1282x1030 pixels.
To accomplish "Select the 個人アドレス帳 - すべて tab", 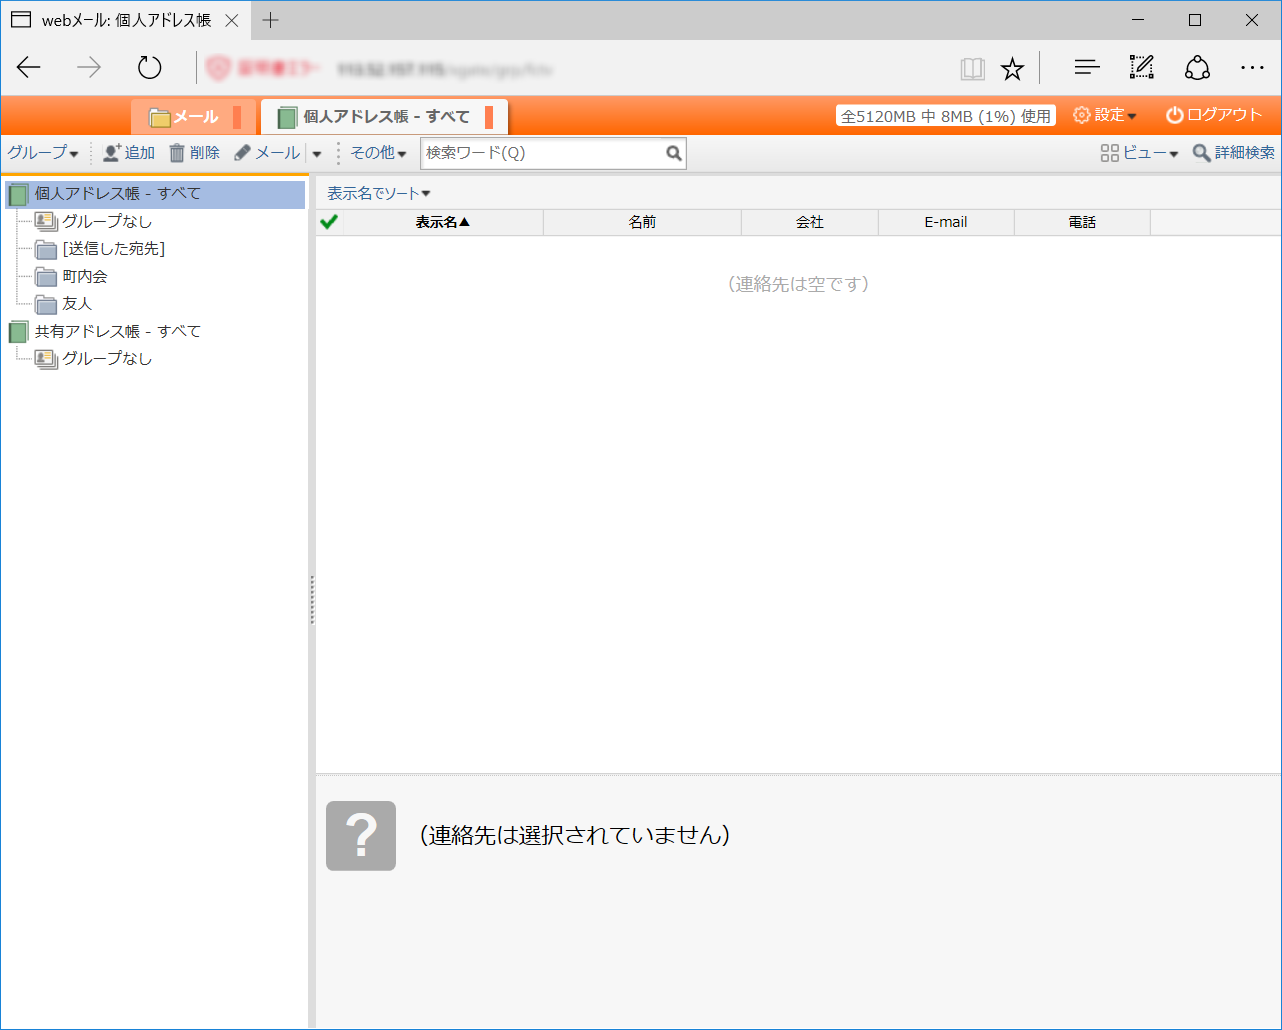I will (x=385, y=117).
